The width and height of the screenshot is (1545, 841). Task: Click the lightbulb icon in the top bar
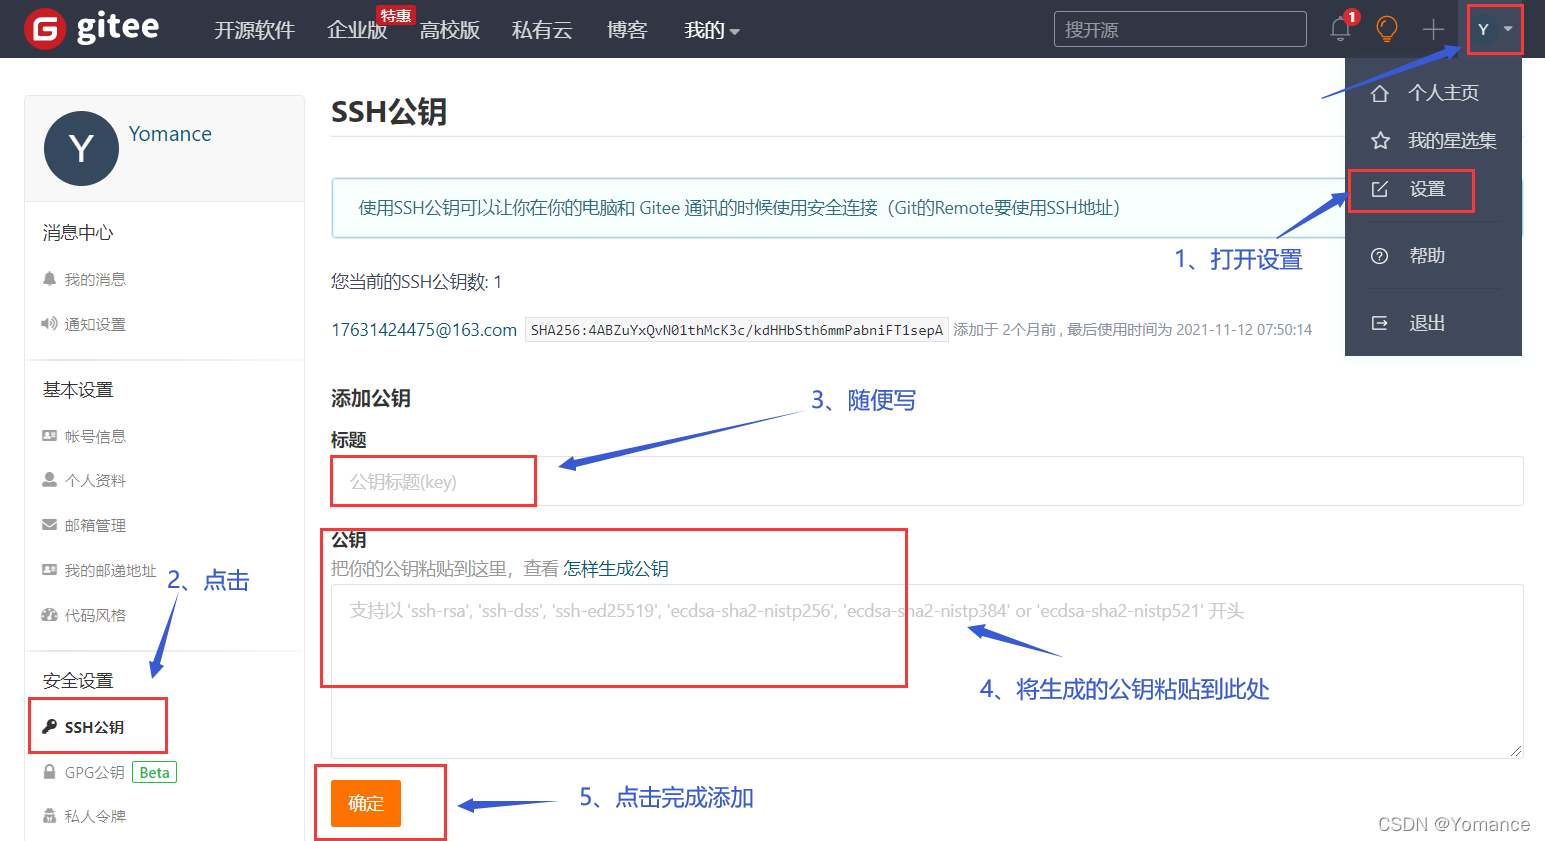pyautogui.click(x=1386, y=28)
